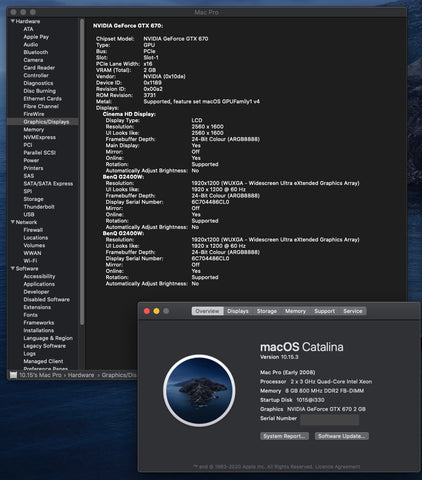This screenshot has width=422, height=480.
Task: Click the computer icon in path bar
Action: [x=13, y=375]
